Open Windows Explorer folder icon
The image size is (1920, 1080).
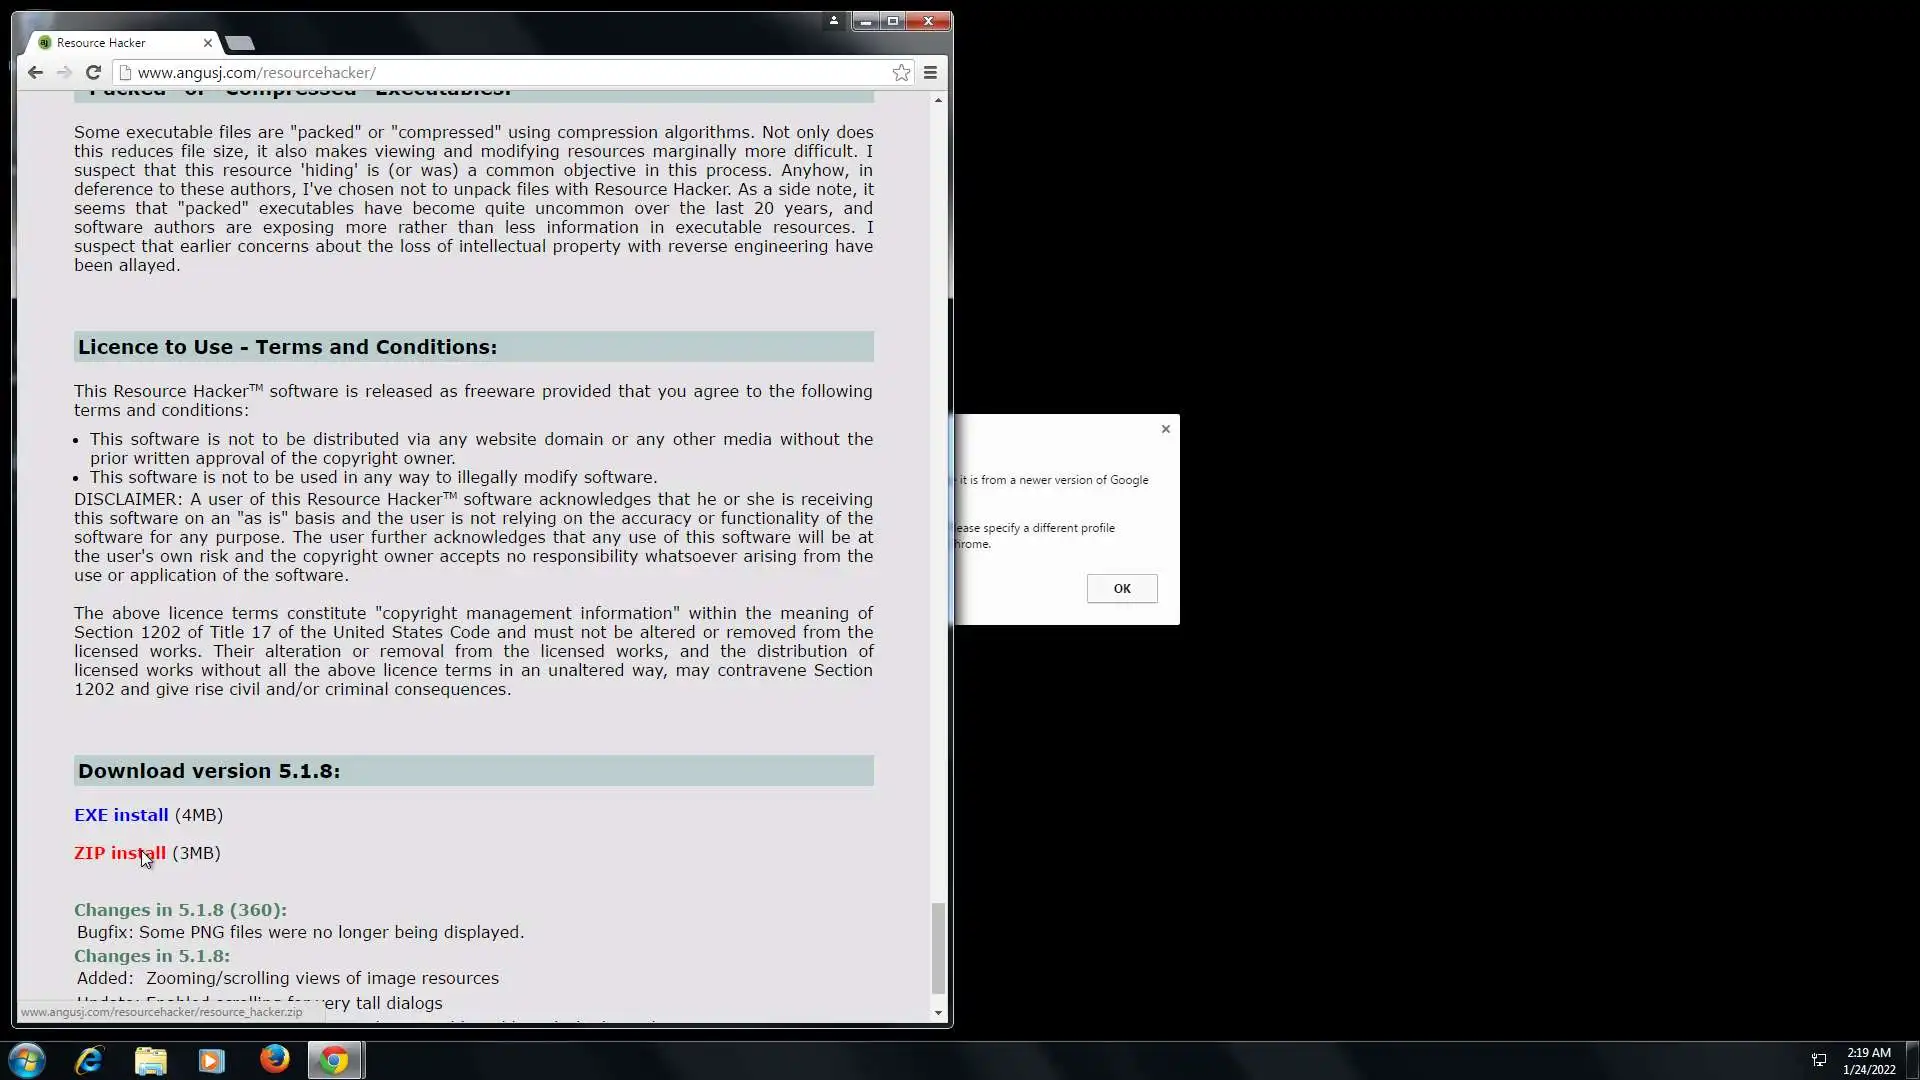tap(151, 1060)
